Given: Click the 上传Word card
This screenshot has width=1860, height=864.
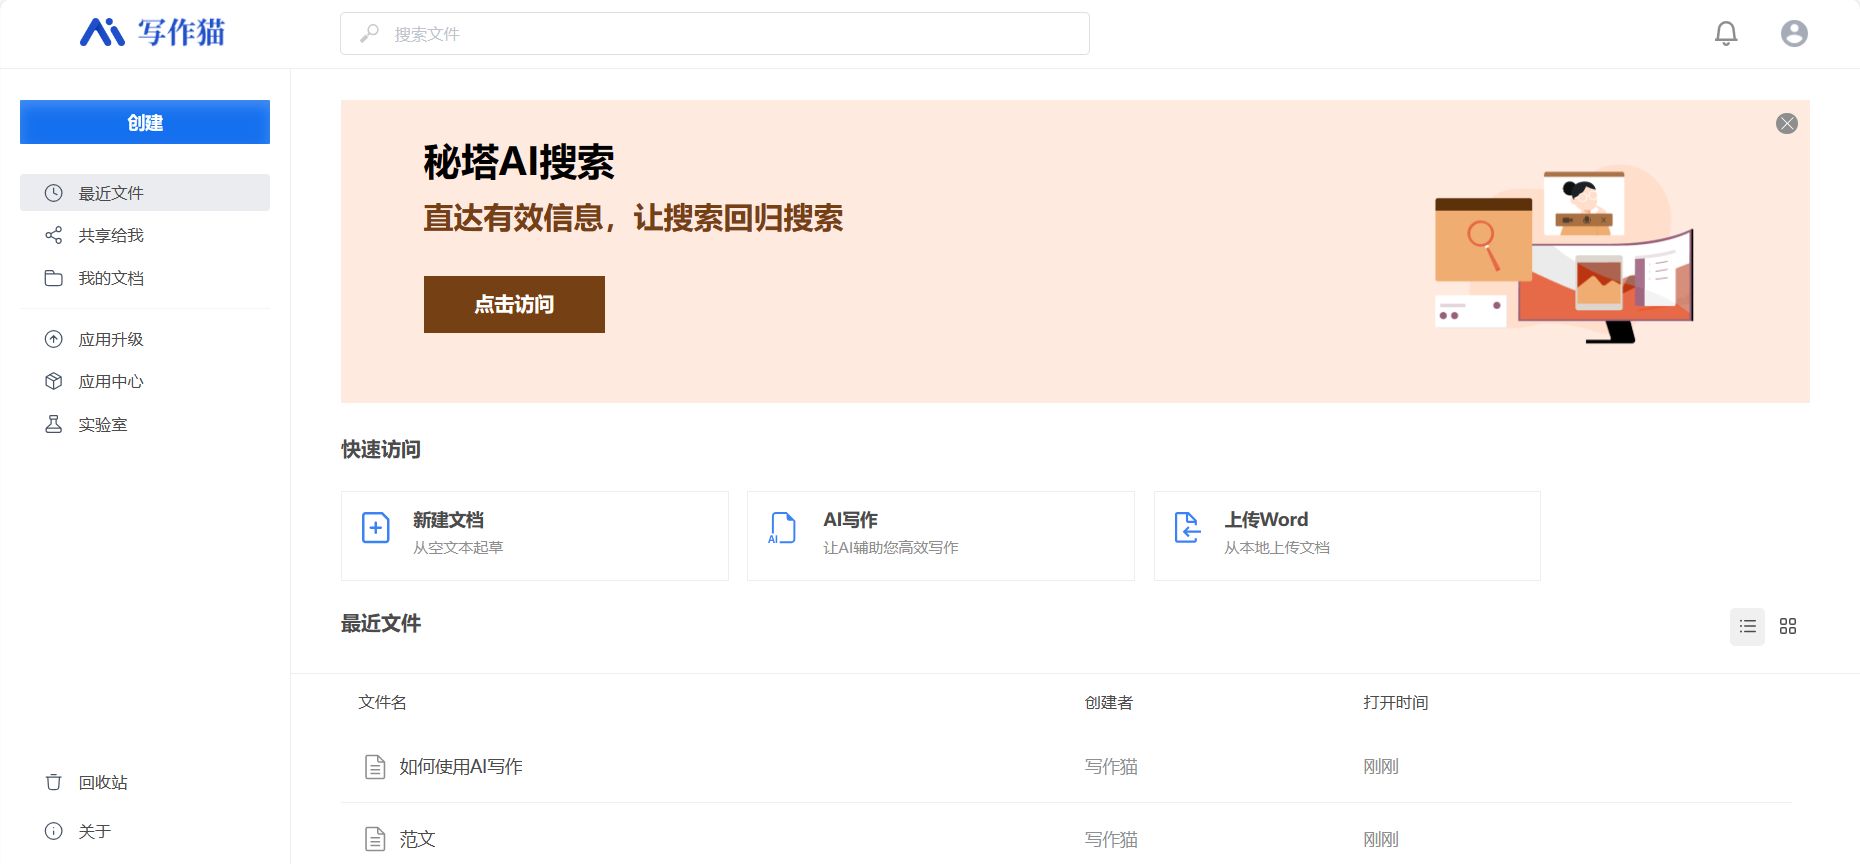Looking at the screenshot, I should pyautogui.click(x=1347, y=535).
